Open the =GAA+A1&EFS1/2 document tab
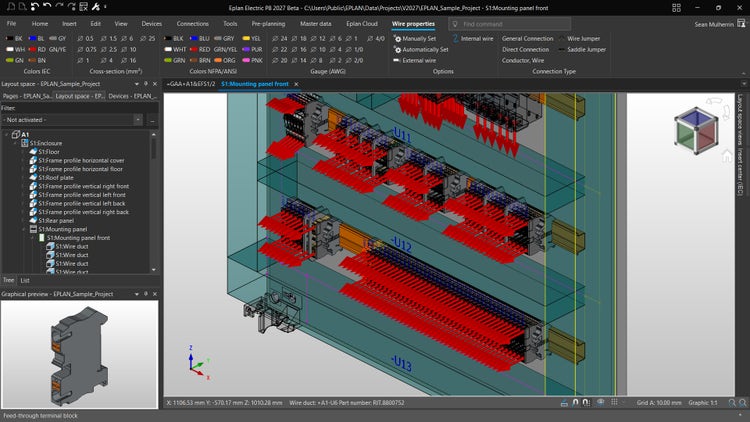This screenshot has width=750, height=422. pos(190,84)
